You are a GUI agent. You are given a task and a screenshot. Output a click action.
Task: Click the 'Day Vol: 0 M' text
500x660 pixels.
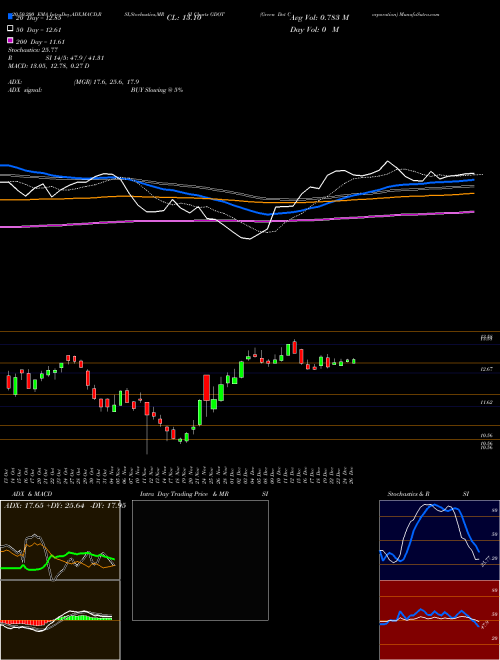pyautogui.click(x=314, y=30)
